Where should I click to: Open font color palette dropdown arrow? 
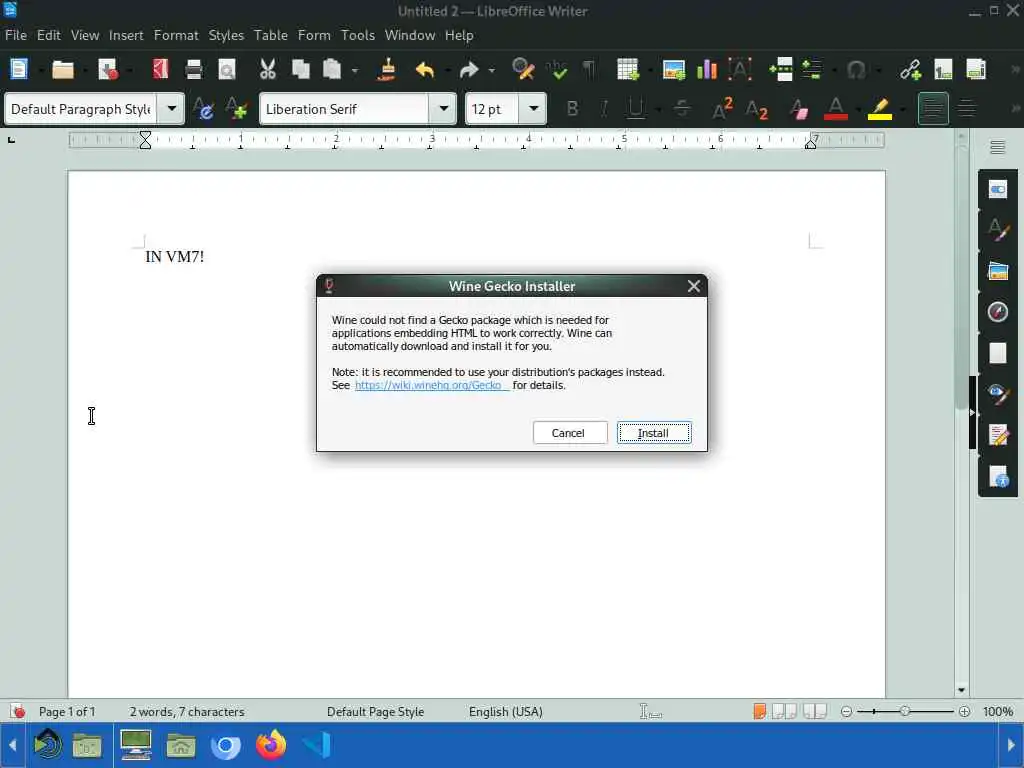point(857,109)
